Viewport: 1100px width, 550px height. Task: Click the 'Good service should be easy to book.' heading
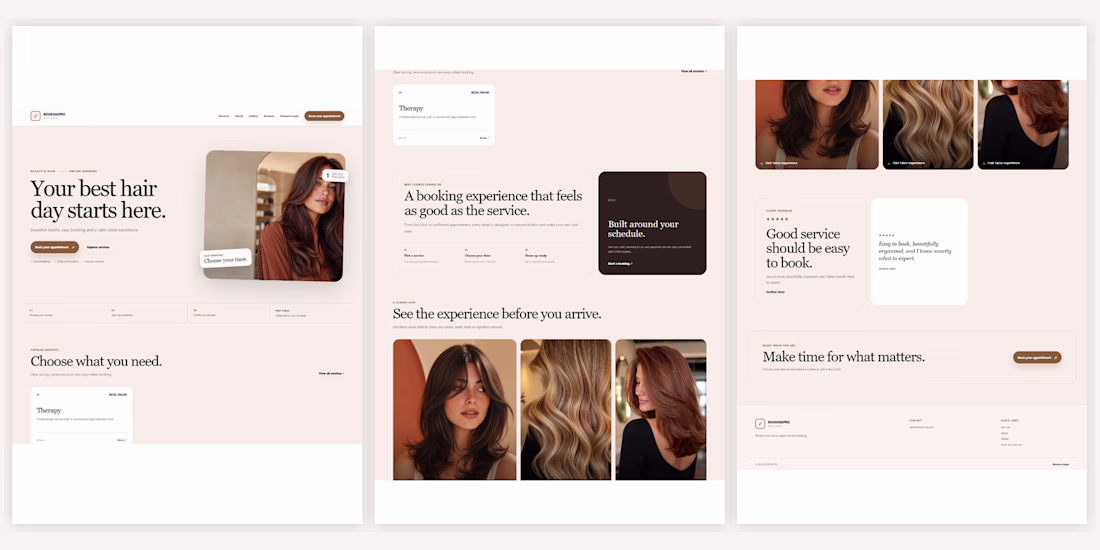click(807, 248)
